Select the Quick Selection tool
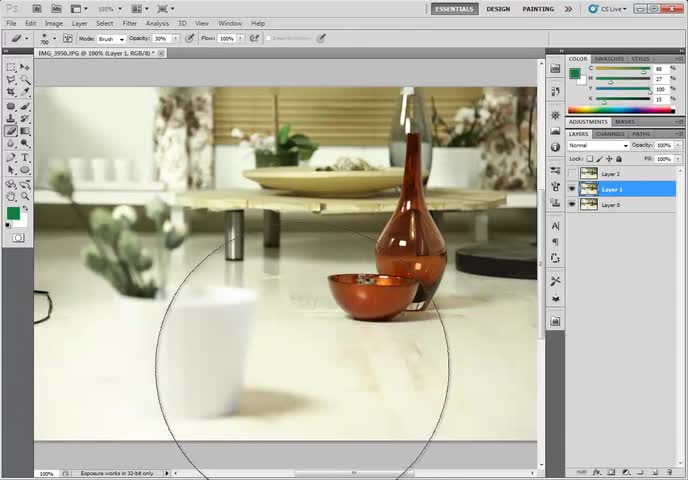 [25, 79]
